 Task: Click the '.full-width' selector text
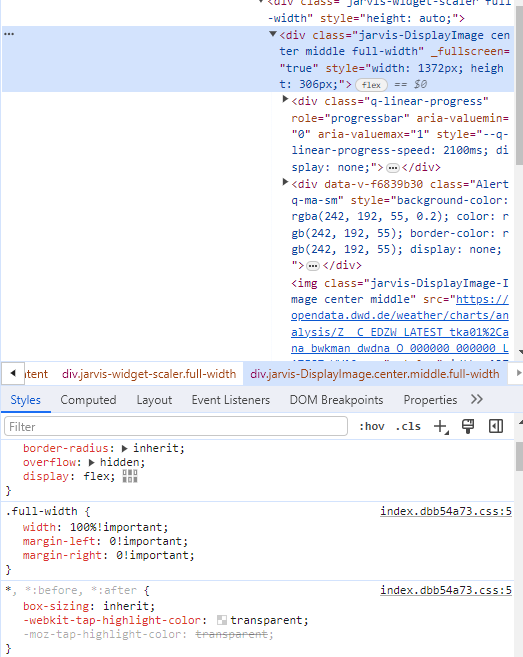click(x=41, y=512)
